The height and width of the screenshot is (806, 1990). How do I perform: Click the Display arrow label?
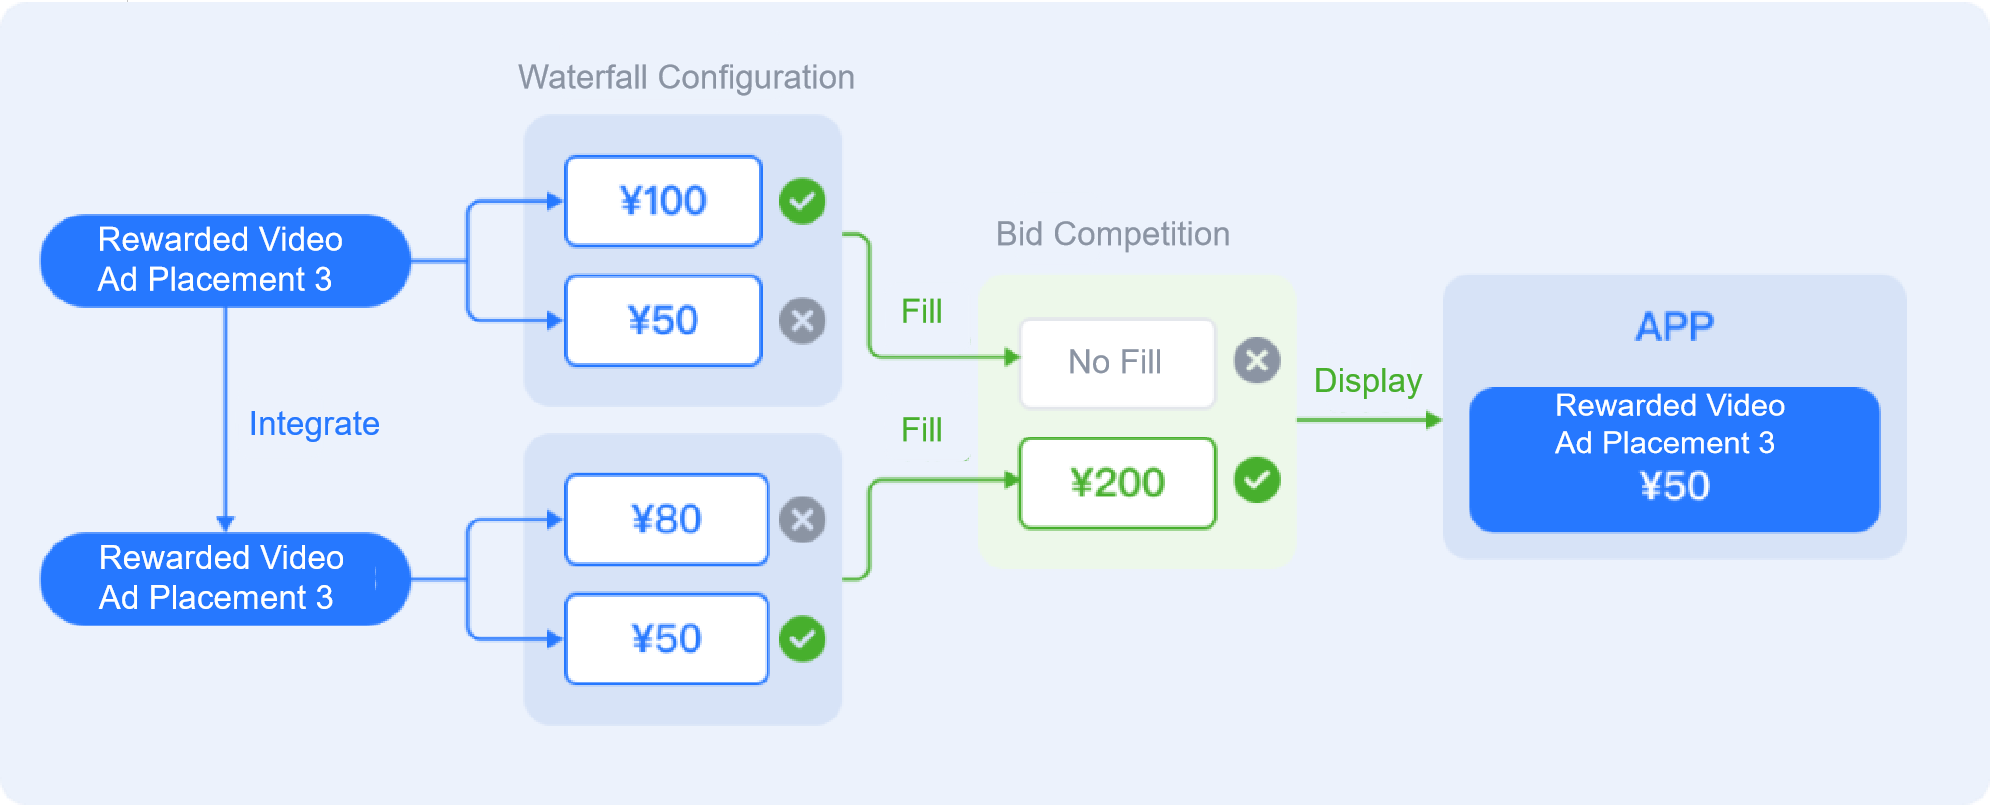(1367, 381)
